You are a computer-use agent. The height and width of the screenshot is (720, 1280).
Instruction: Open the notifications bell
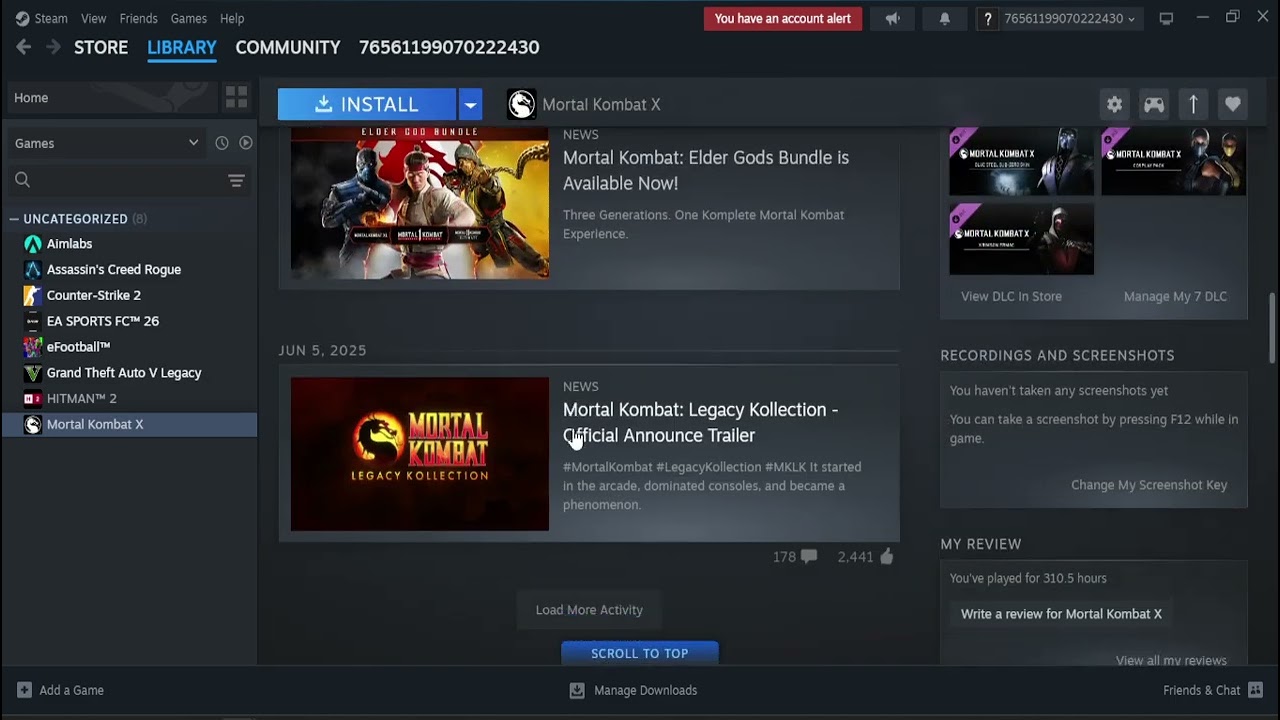click(x=944, y=18)
